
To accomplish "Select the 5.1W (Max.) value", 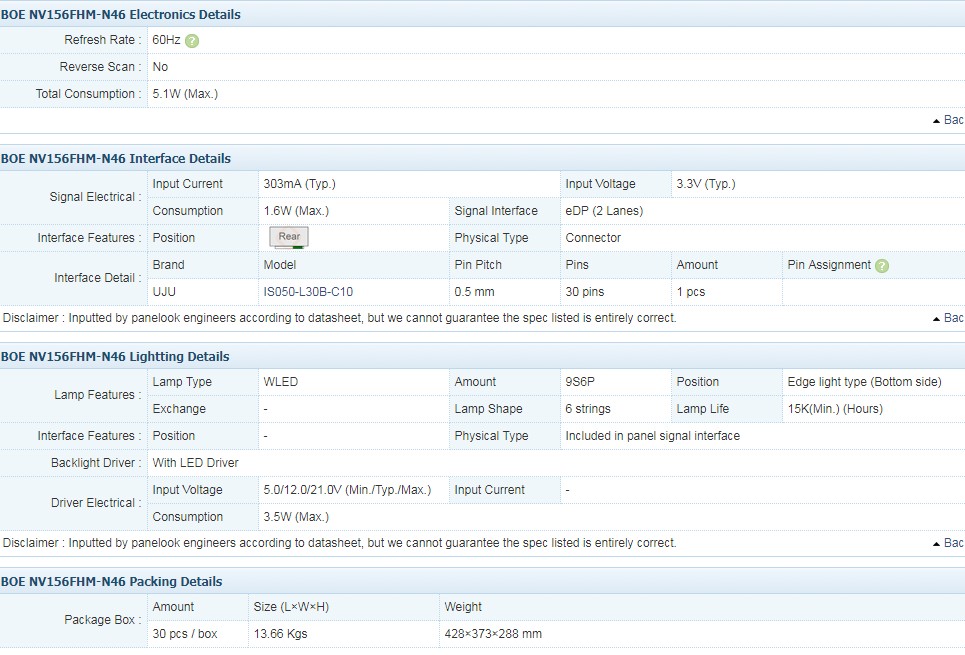I will point(185,94).
